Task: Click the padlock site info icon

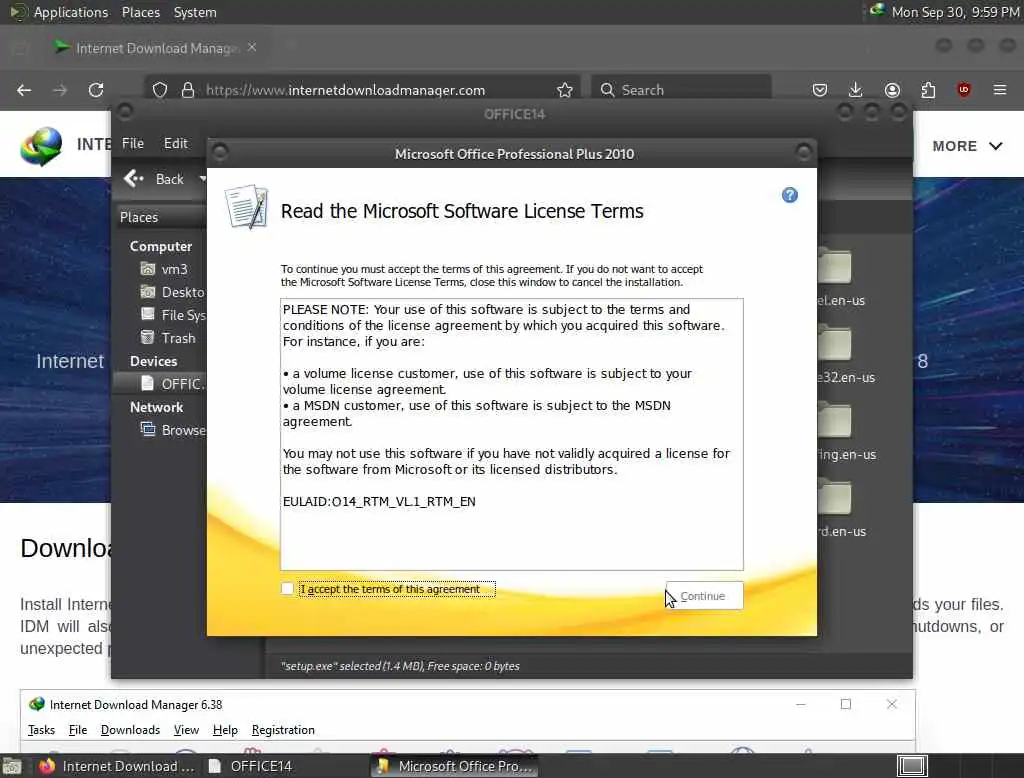Action: [188, 90]
